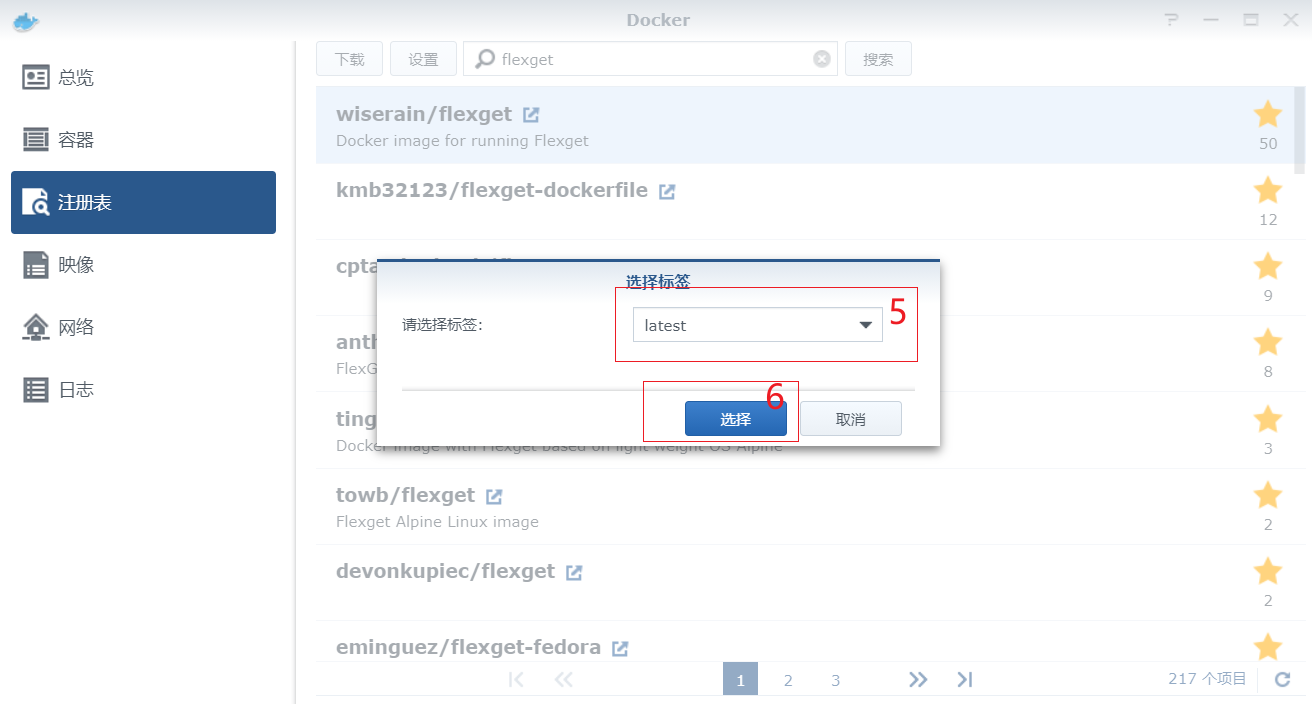Toggle the star on towb/flexget
1312x704 pixels.
[x=1267, y=495]
